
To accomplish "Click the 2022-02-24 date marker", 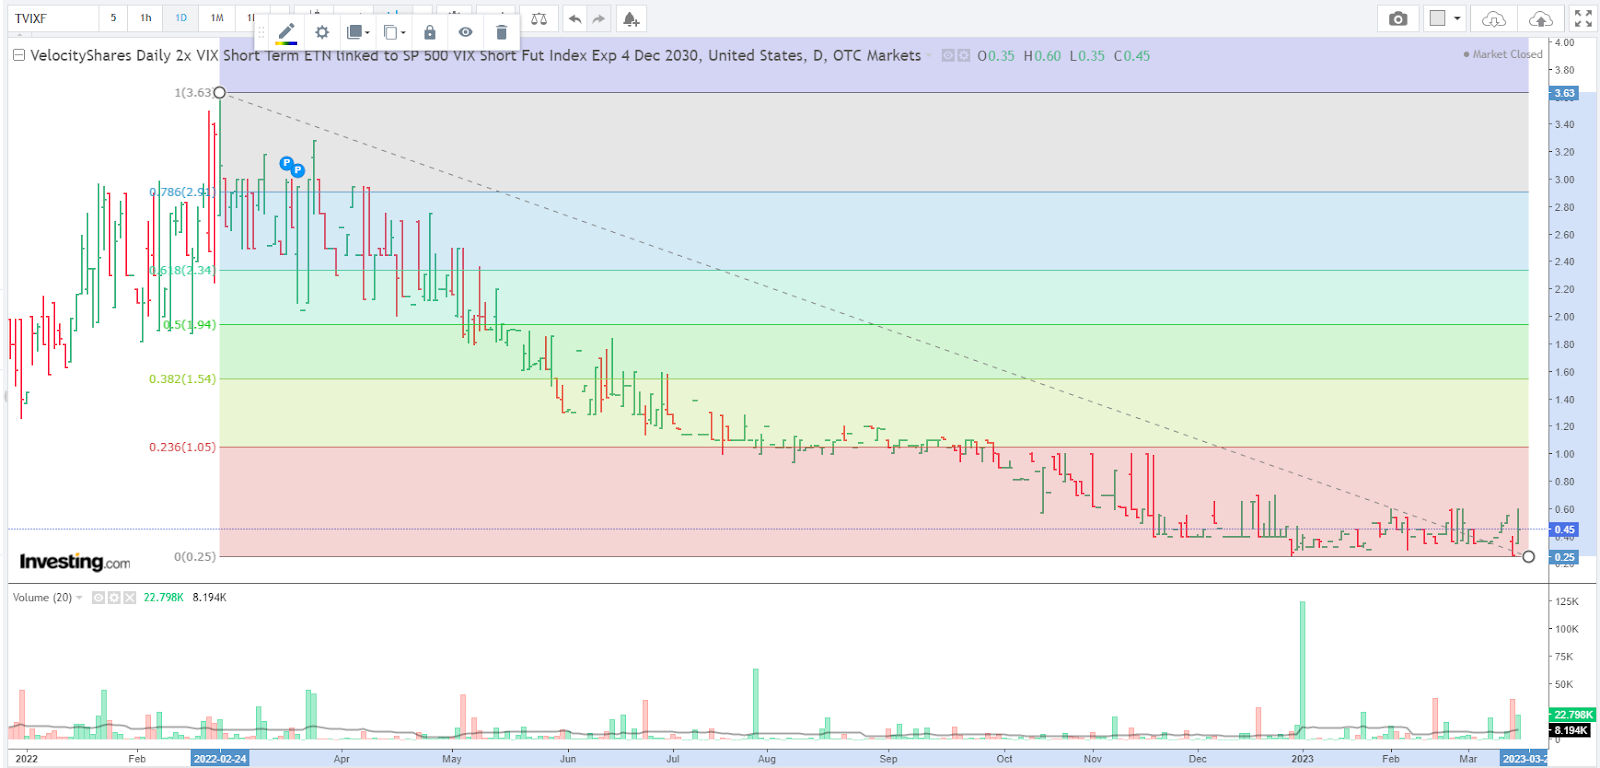I will pyautogui.click(x=220, y=759).
